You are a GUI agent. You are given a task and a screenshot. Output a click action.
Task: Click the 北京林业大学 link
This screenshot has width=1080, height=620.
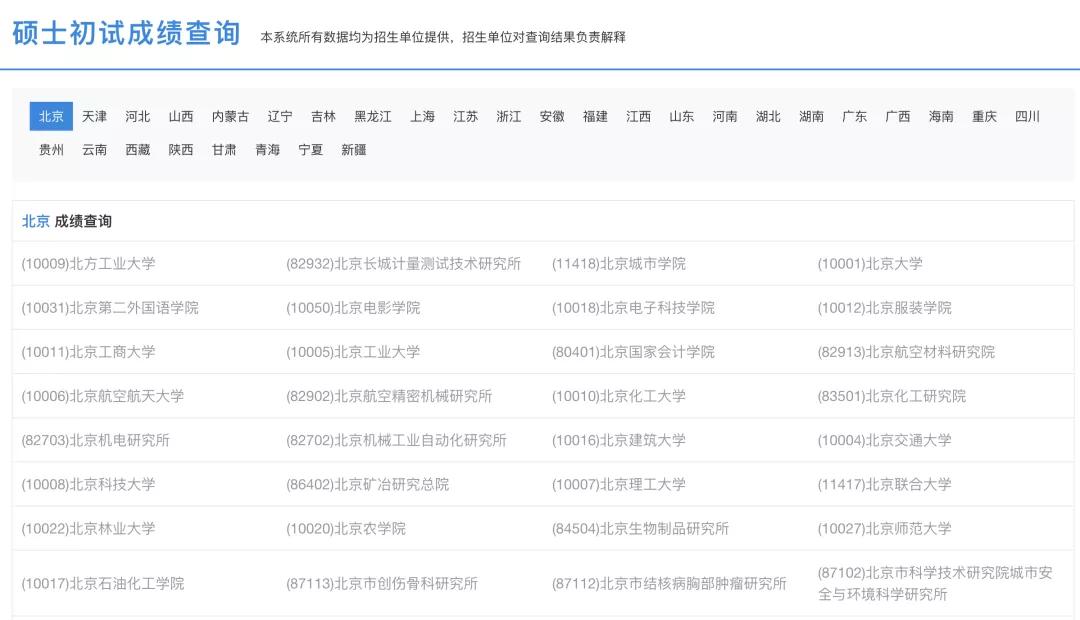(x=89, y=528)
